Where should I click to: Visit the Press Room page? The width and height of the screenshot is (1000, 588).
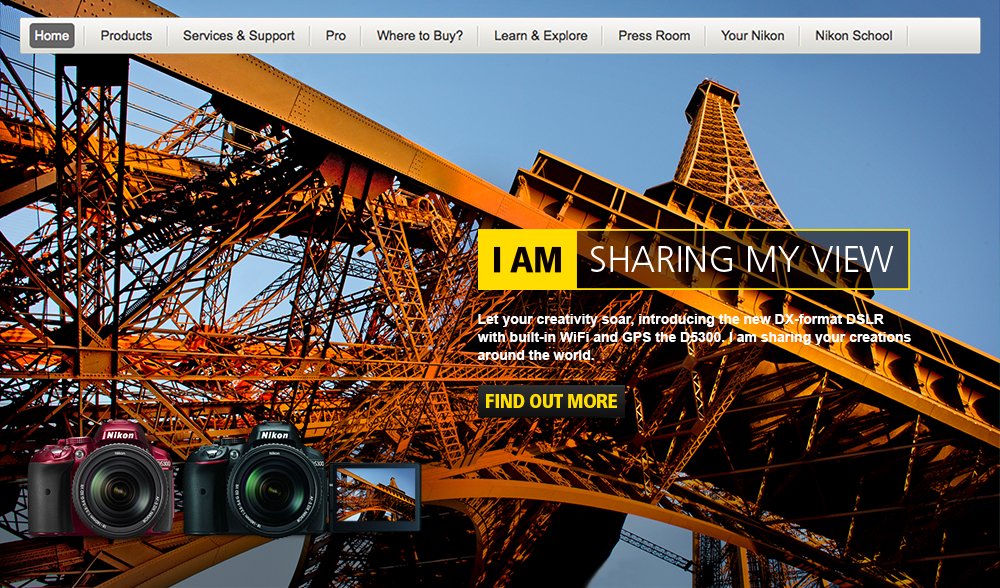pyautogui.click(x=654, y=36)
